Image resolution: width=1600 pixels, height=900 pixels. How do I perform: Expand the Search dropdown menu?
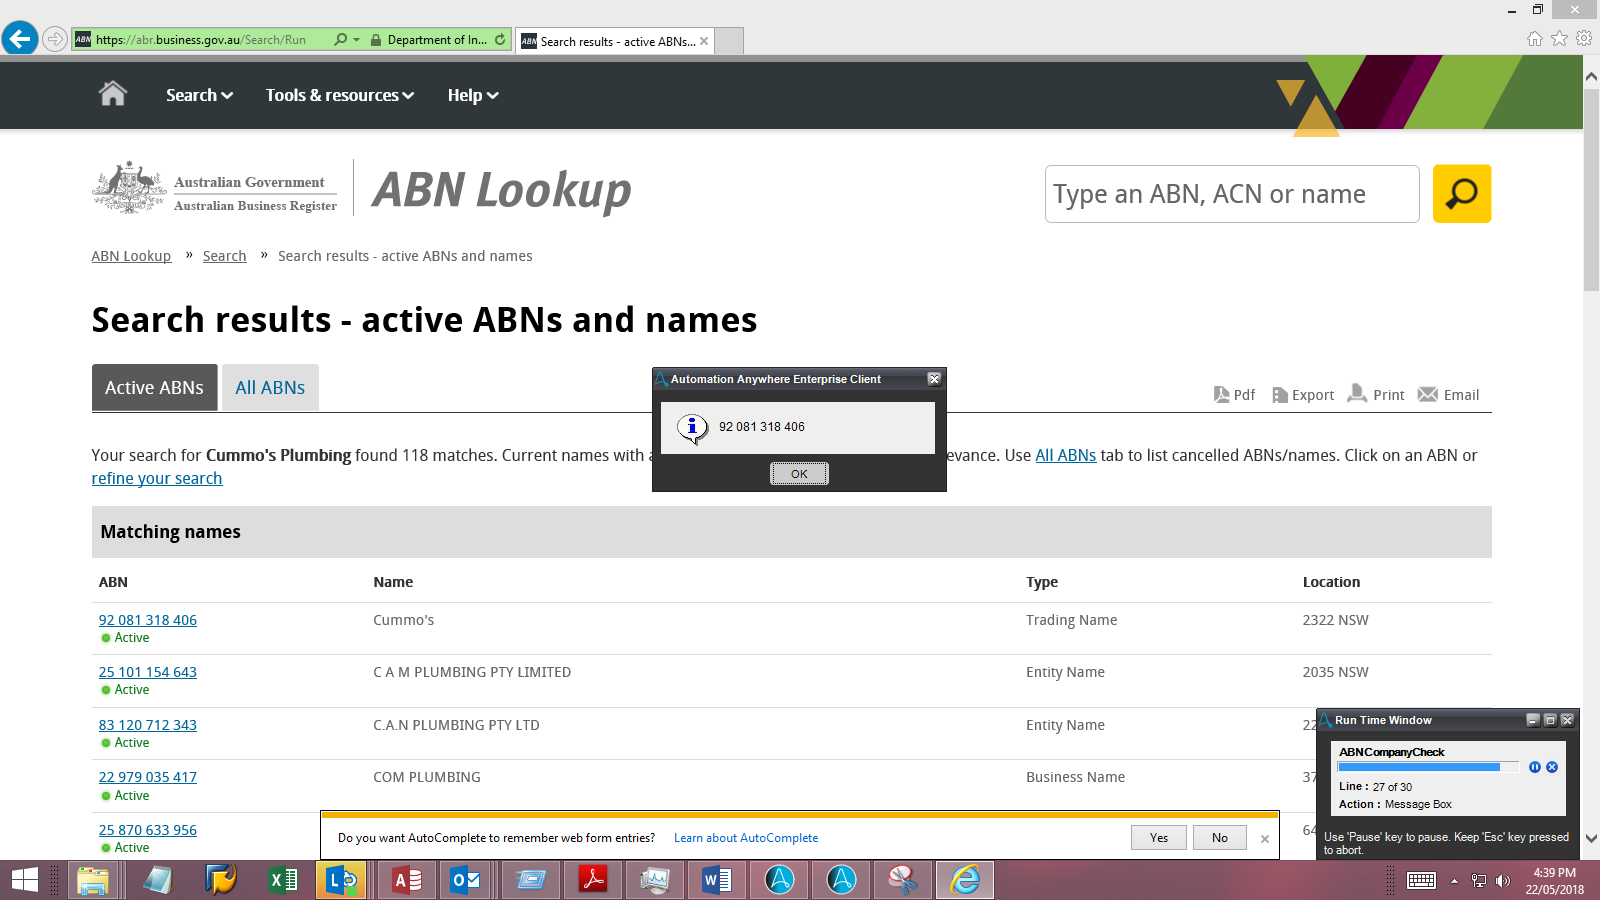click(199, 95)
